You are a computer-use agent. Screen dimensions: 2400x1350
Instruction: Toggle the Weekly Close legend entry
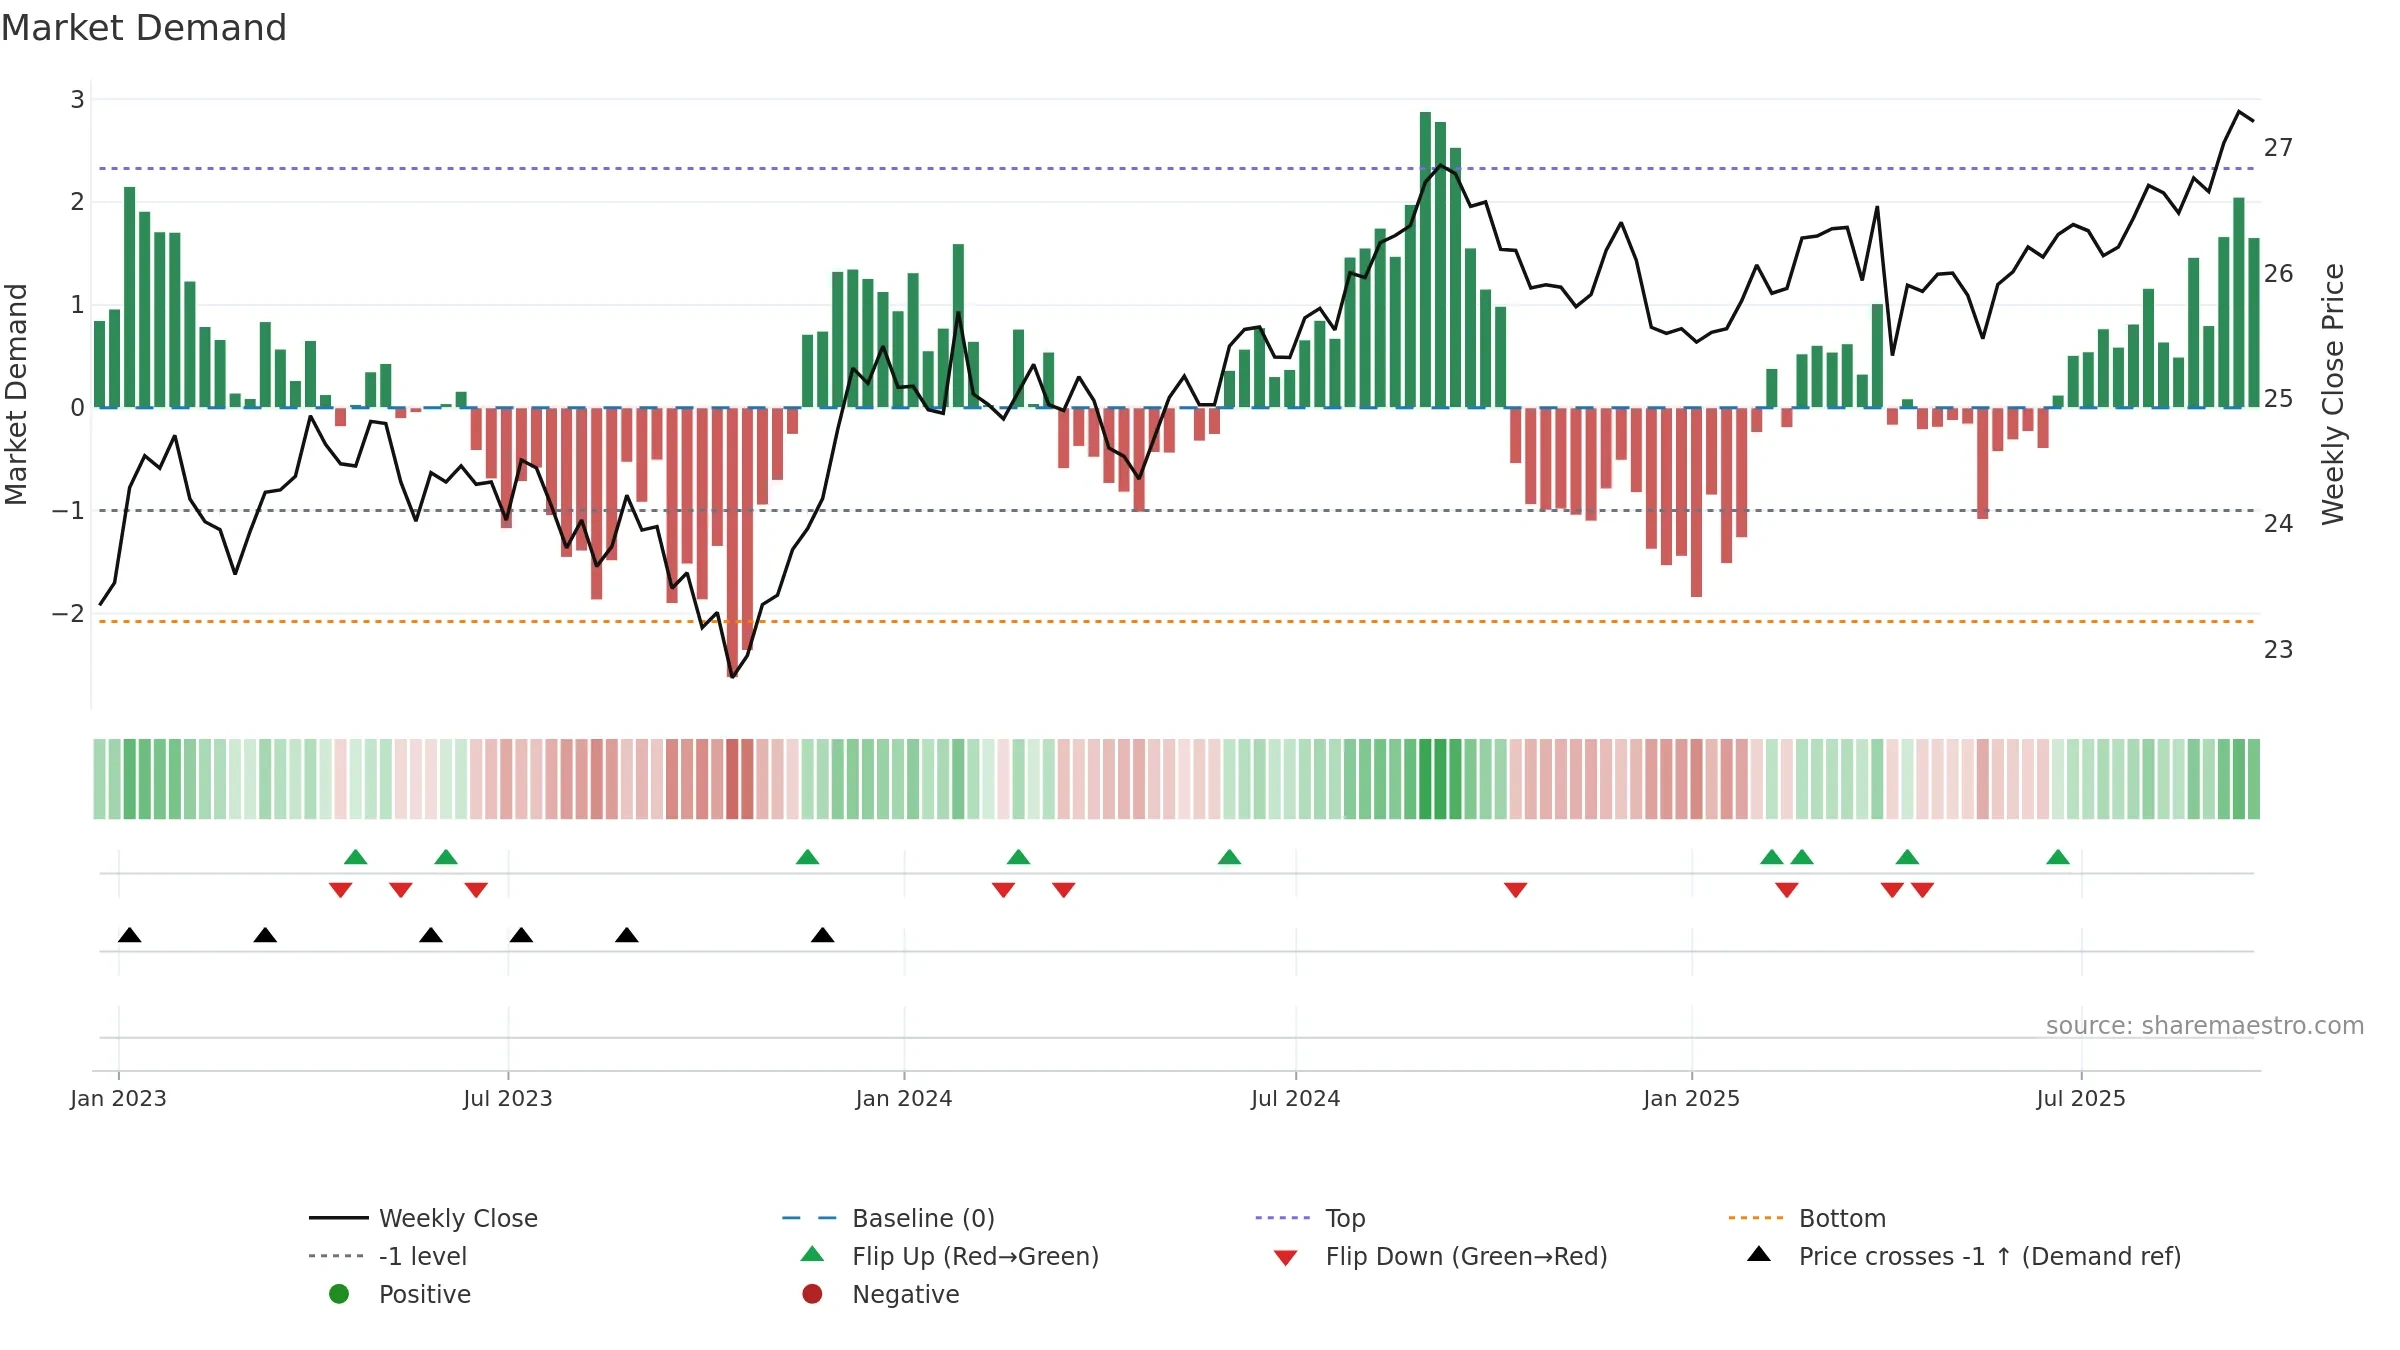click(424, 1218)
